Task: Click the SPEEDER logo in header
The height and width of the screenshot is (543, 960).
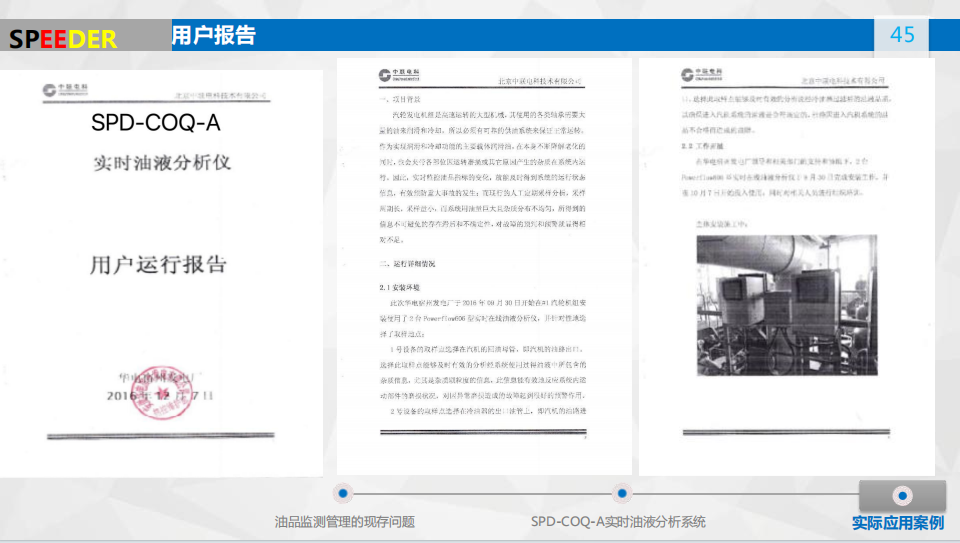Action: 63,39
